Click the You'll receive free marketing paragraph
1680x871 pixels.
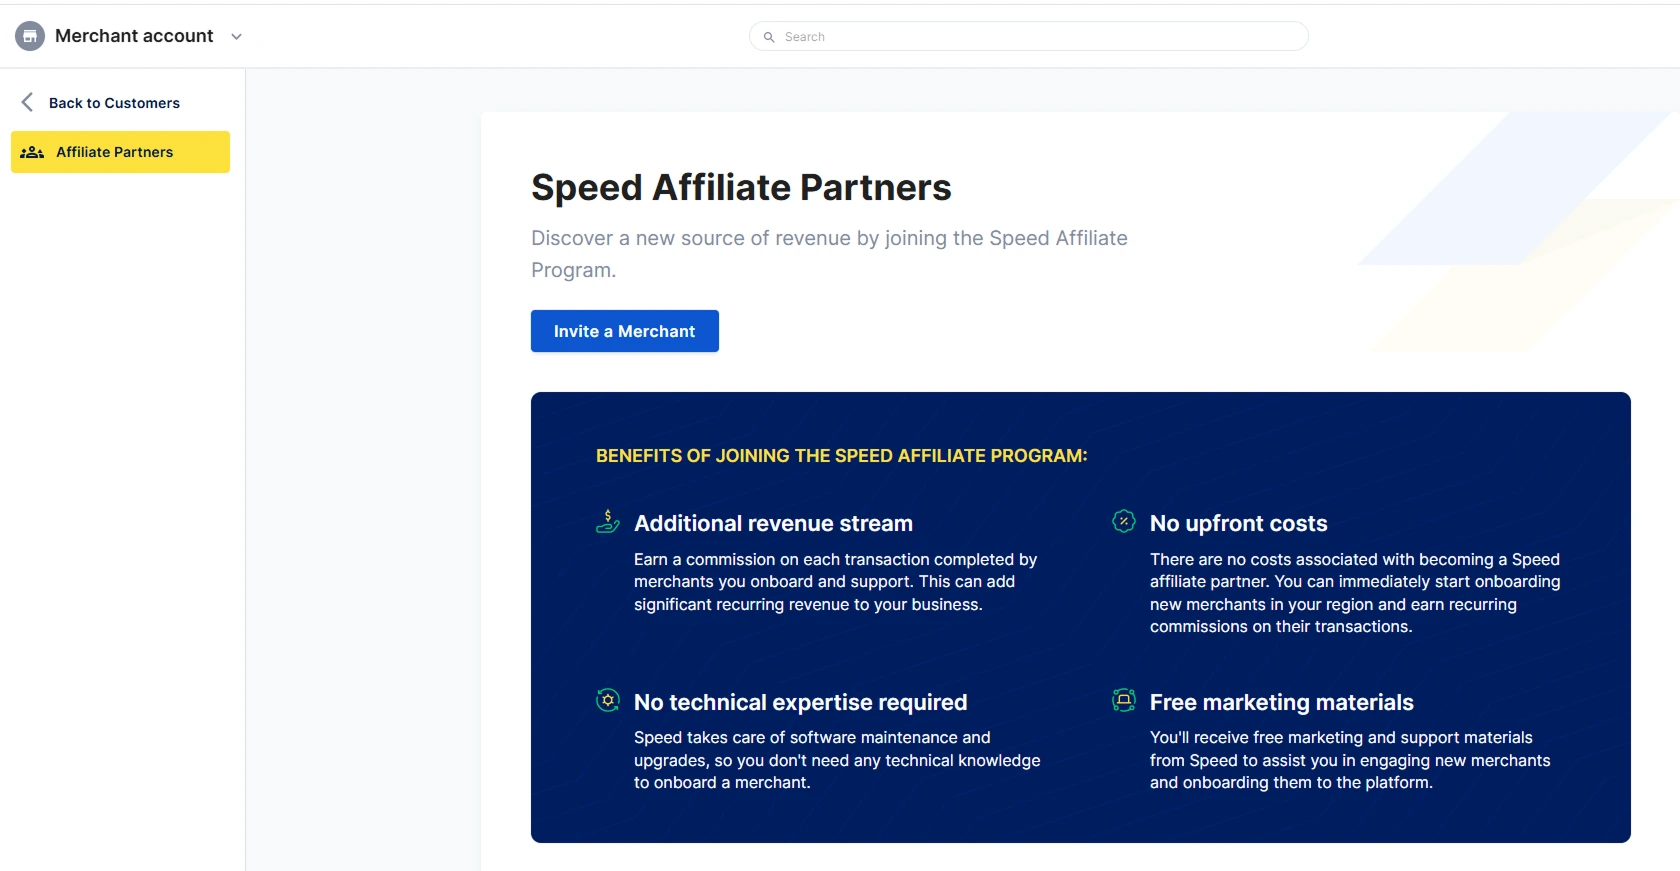(1350, 760)
